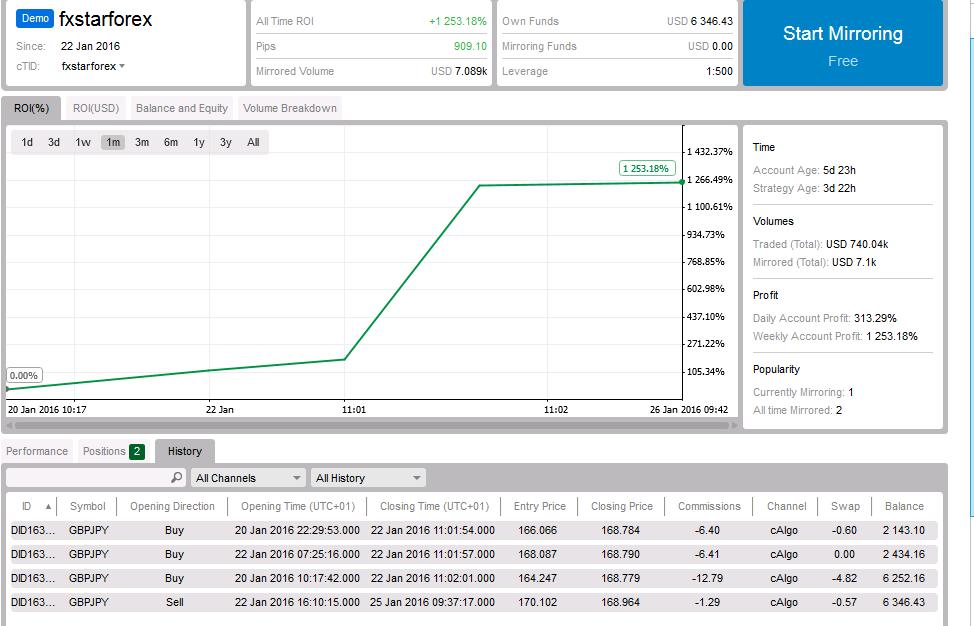Image resolution: width=974 pixels, height=626 pixels.
Task: Sort by the Closing Price header
Action: 622,506
